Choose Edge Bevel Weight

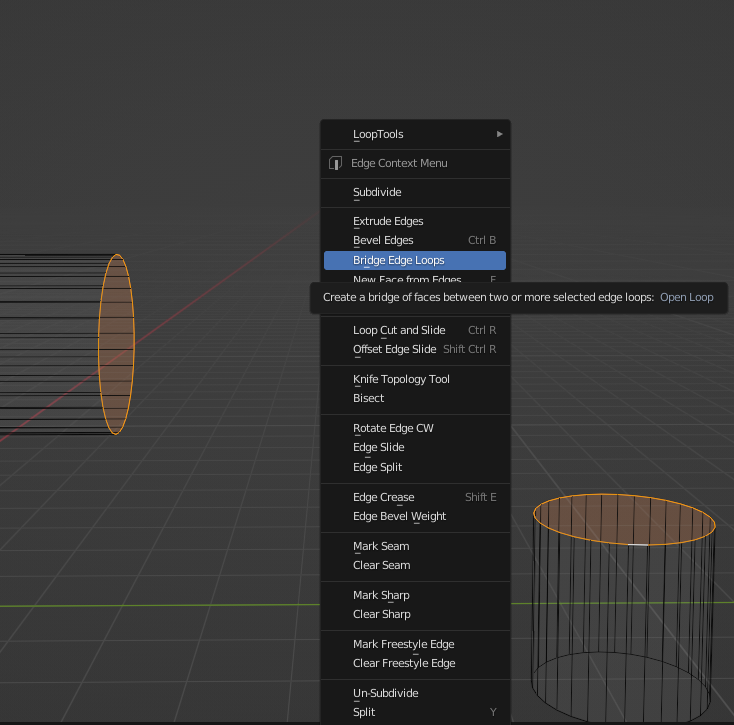coord(415,516)
